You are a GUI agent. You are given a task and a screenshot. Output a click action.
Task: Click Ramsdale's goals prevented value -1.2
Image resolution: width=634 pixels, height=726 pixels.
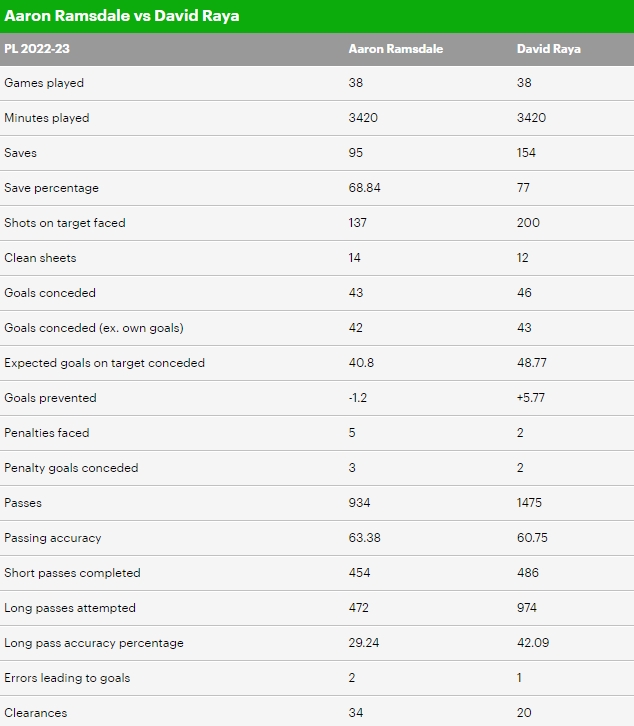click(x=359, y=398)
